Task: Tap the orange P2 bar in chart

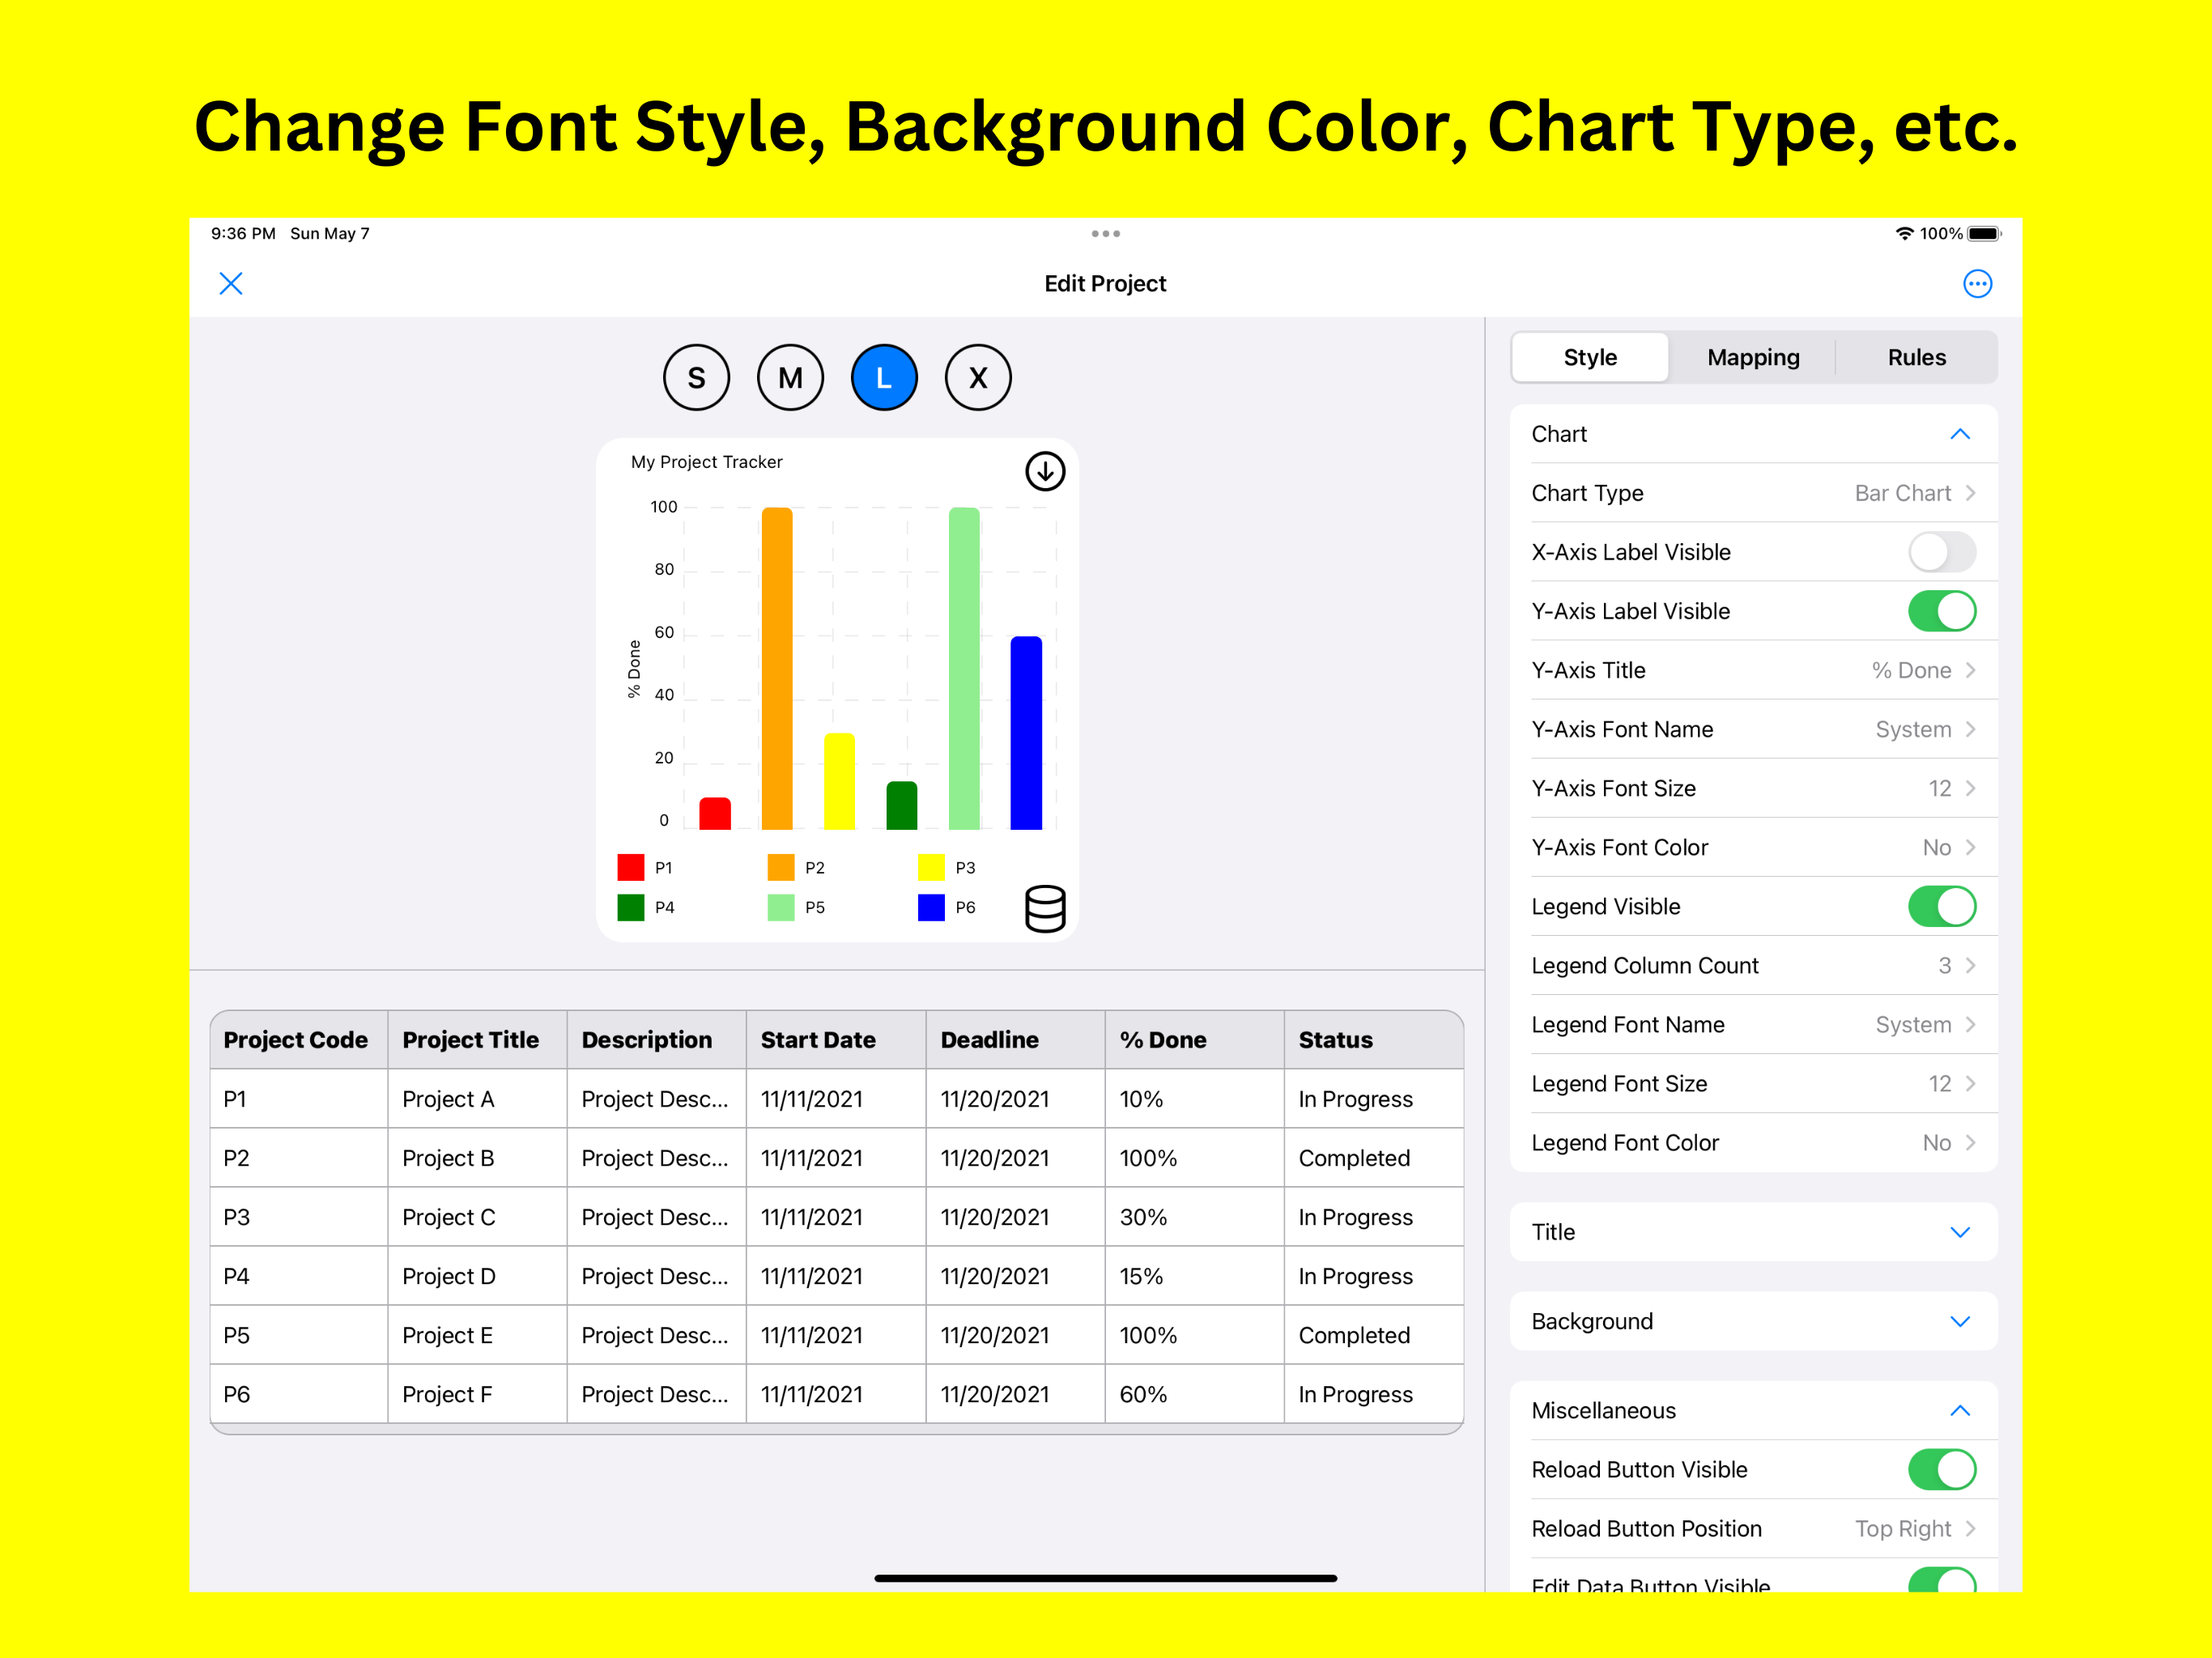Action: point(777,668)
